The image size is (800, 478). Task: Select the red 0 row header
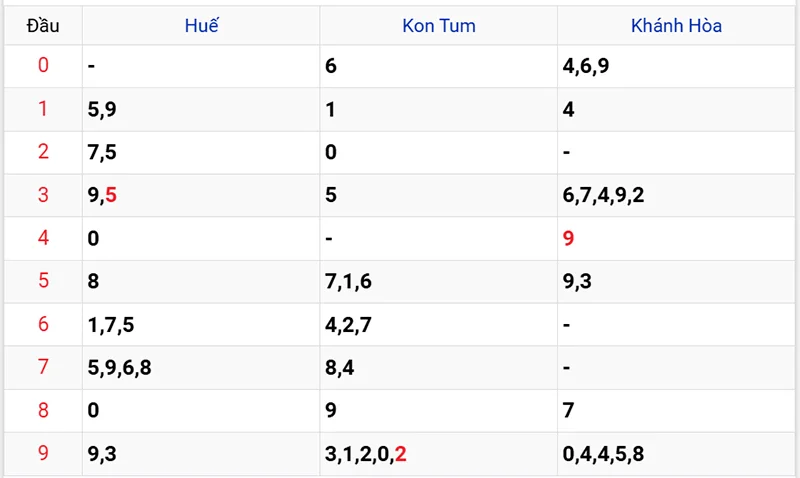(x=43, y=65)
